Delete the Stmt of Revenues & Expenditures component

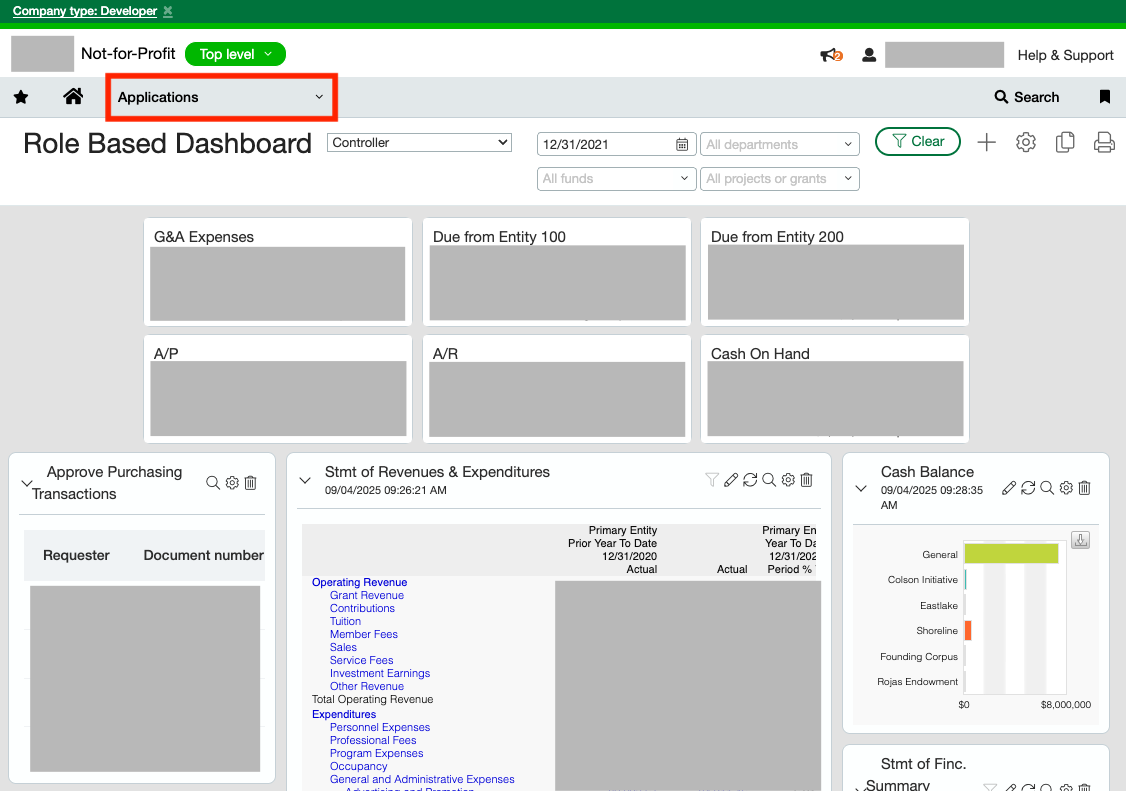click(806, 480)
